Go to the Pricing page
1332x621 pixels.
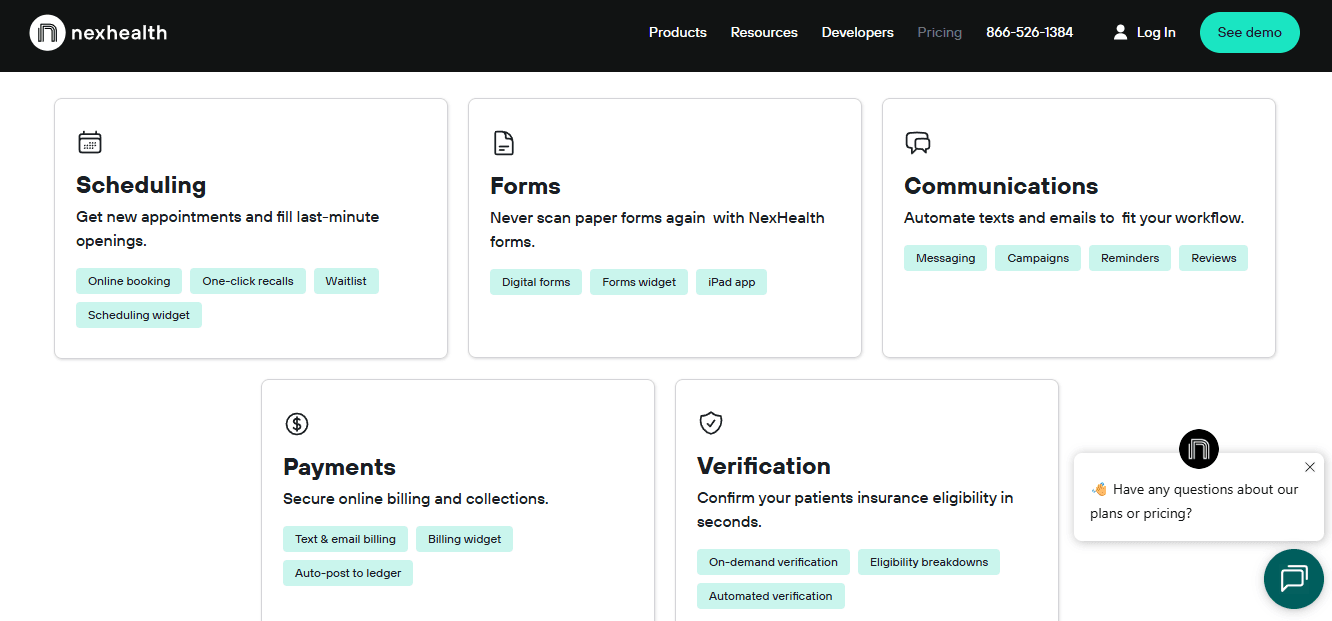[x=940, y=33]
